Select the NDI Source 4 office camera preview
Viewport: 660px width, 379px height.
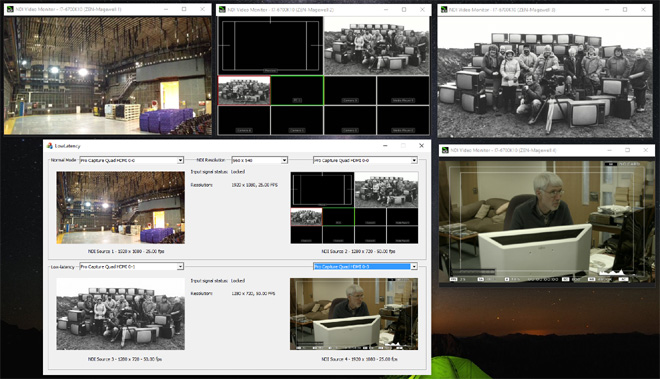pyautogui.click(x=354, y=314)
